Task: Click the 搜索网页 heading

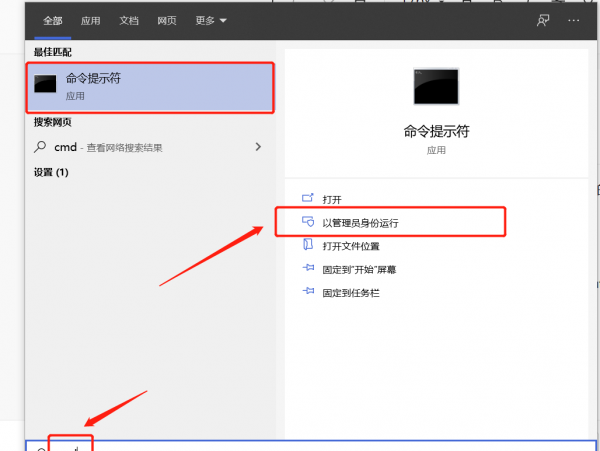Action: [52, 122]
